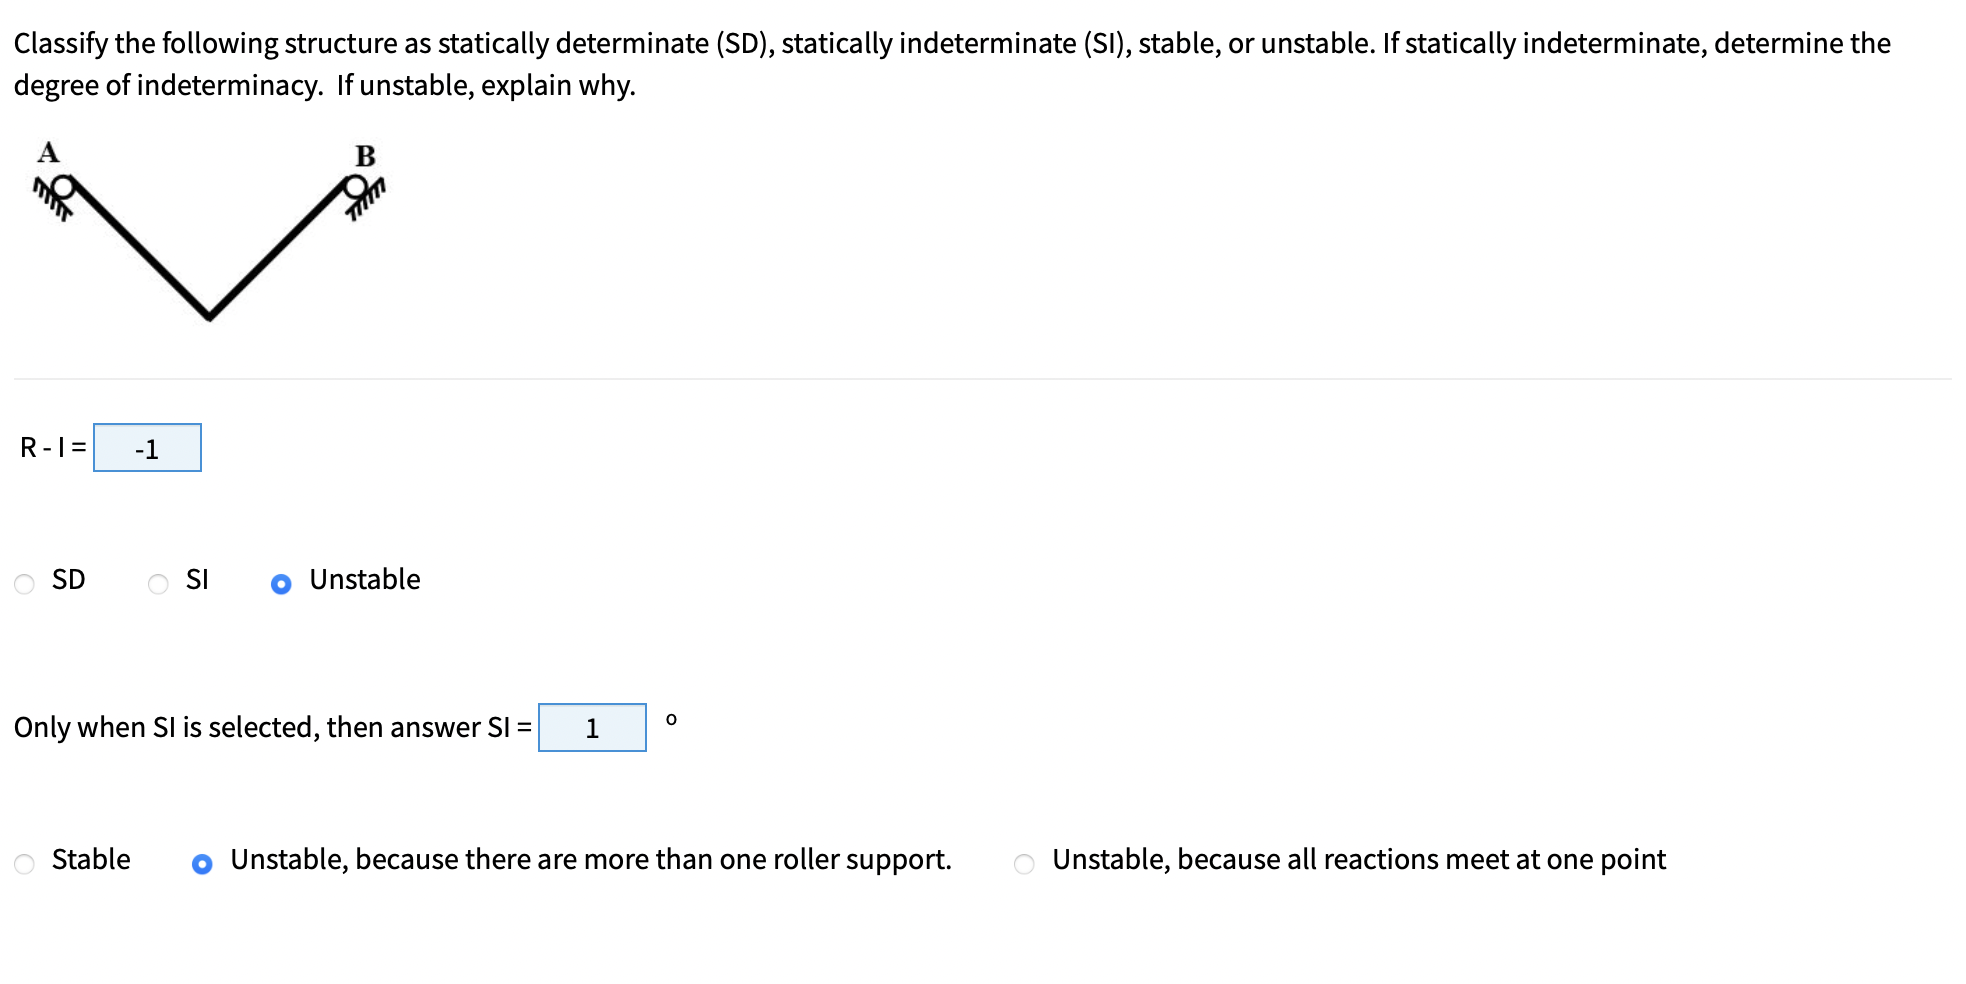Click the R-I = label
Viewport: 1966px width, 984px height.
click(x=51, y=448)
